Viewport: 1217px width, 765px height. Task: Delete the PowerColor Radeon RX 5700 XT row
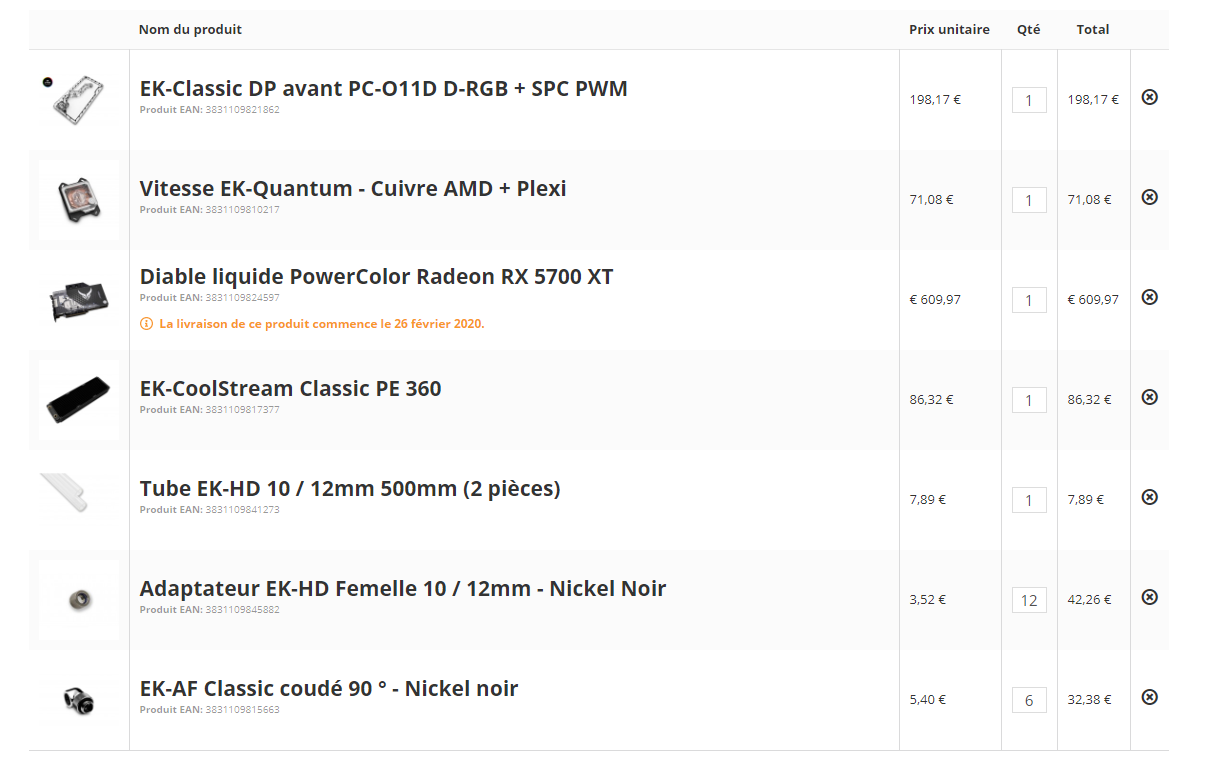pos(1149,297)
